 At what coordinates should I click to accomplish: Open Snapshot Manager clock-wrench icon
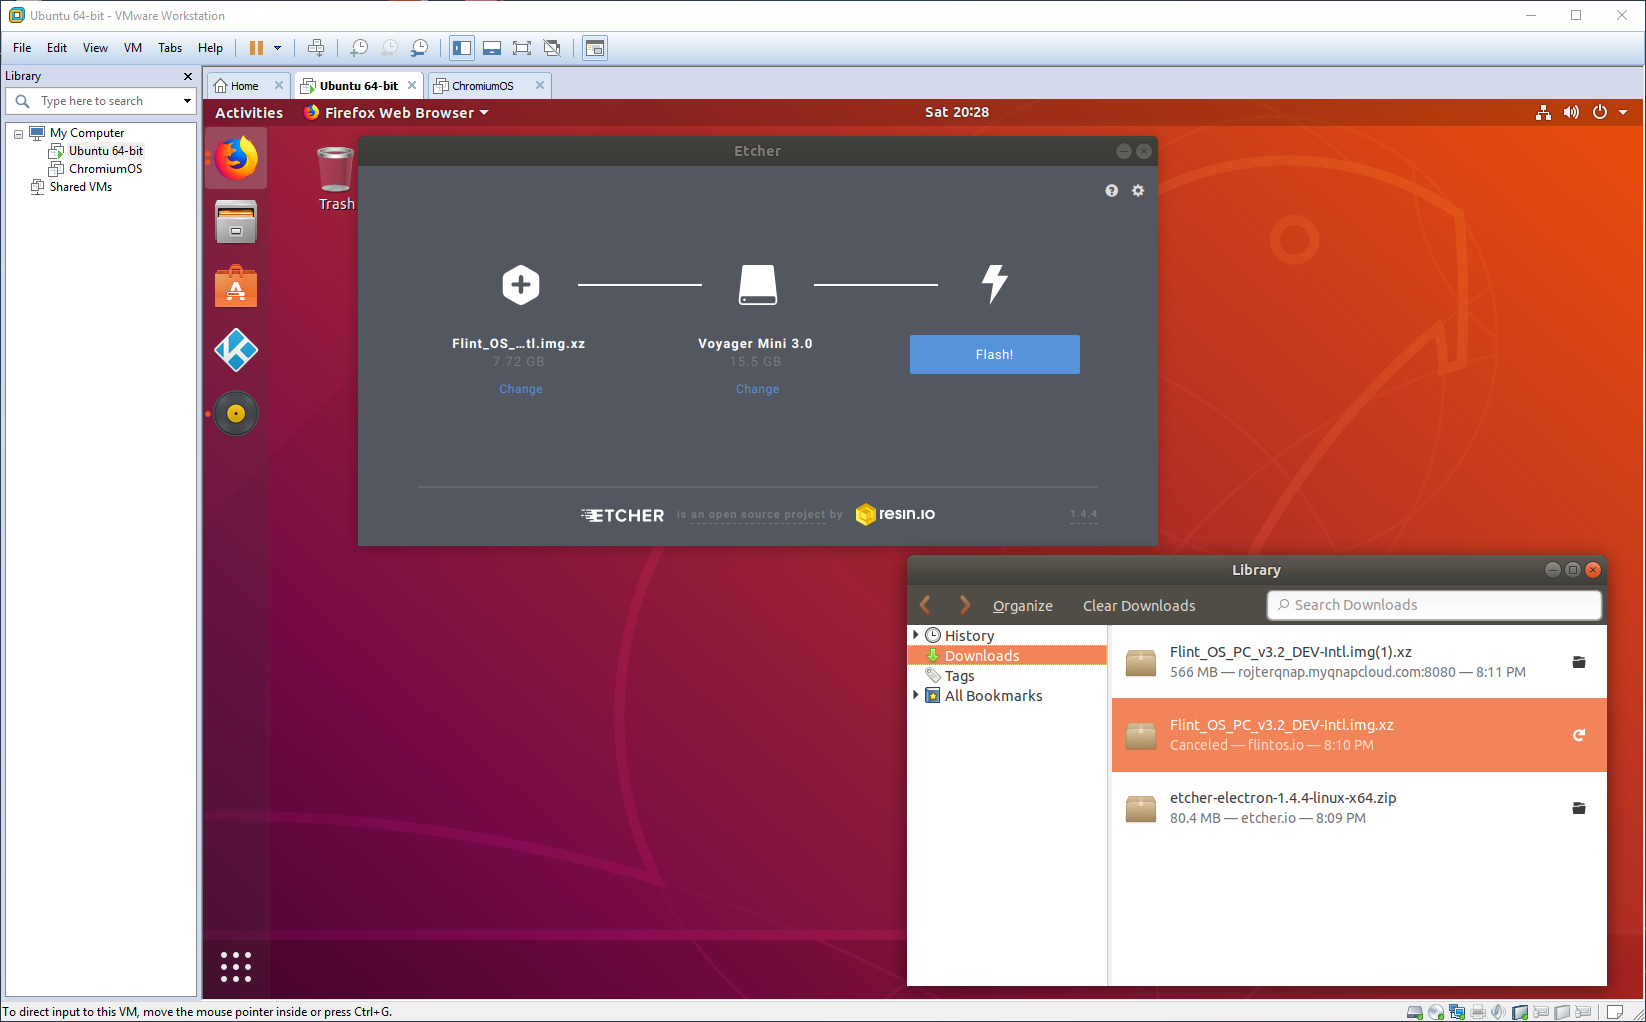pos(420,48)
